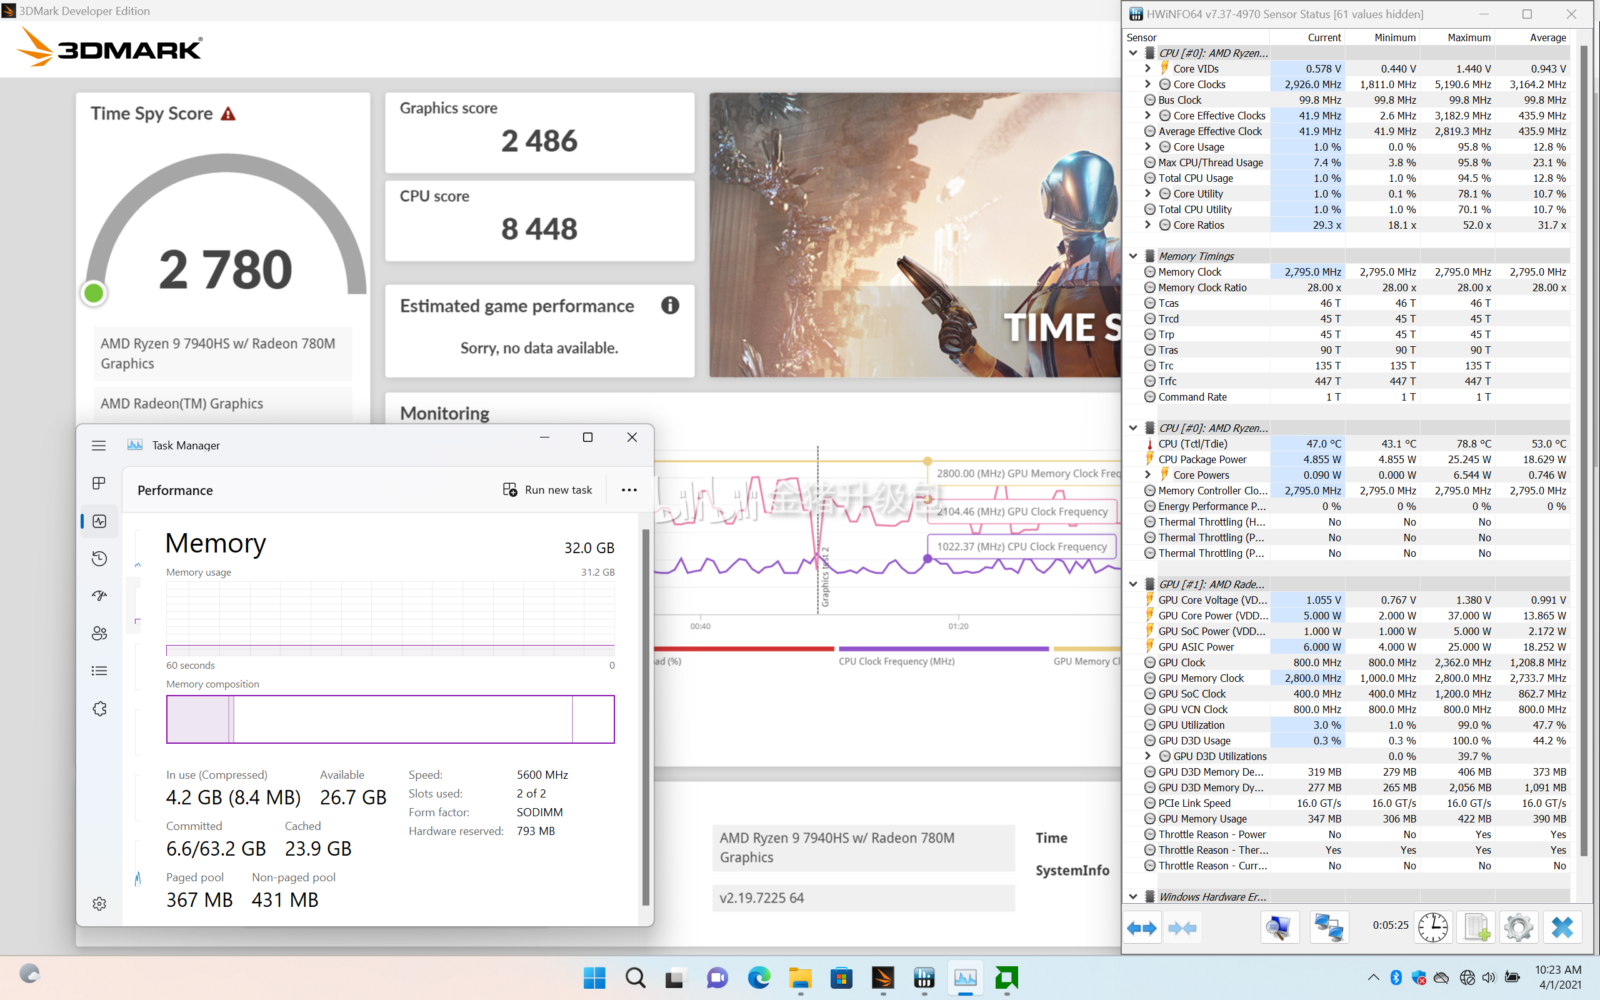Open the Users section in Task Manager sidebar
1600x1000 pixels.
[98, 633]
